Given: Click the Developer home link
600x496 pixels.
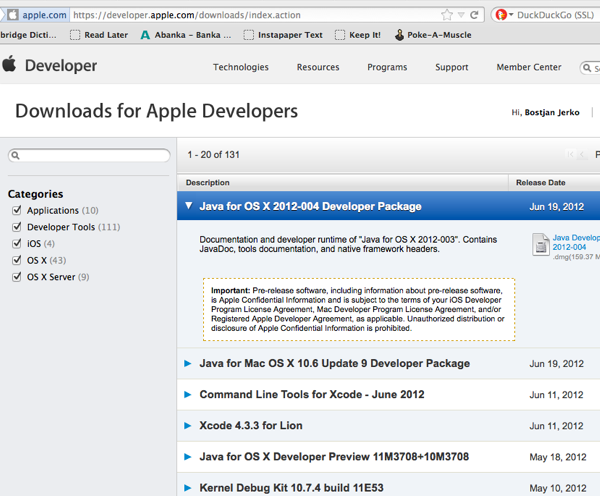Looking at the screenshot, I should coord(61,65).
